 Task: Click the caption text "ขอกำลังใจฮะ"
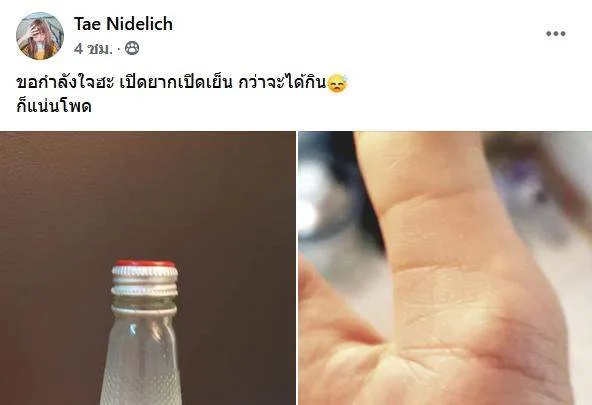[65, 83]
